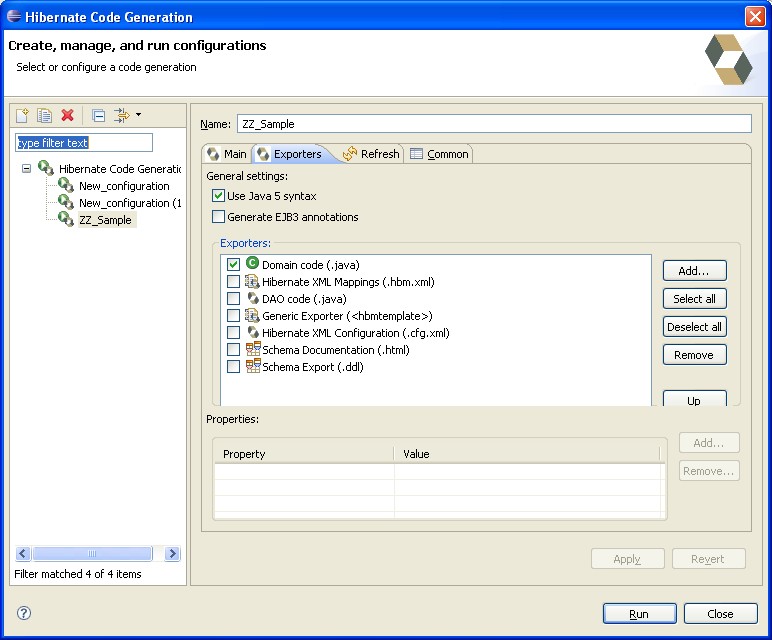The width and height of the screenshot is (772, 640).
Task: Select the ZZ_Sample configuration
Action: (105, 220)
